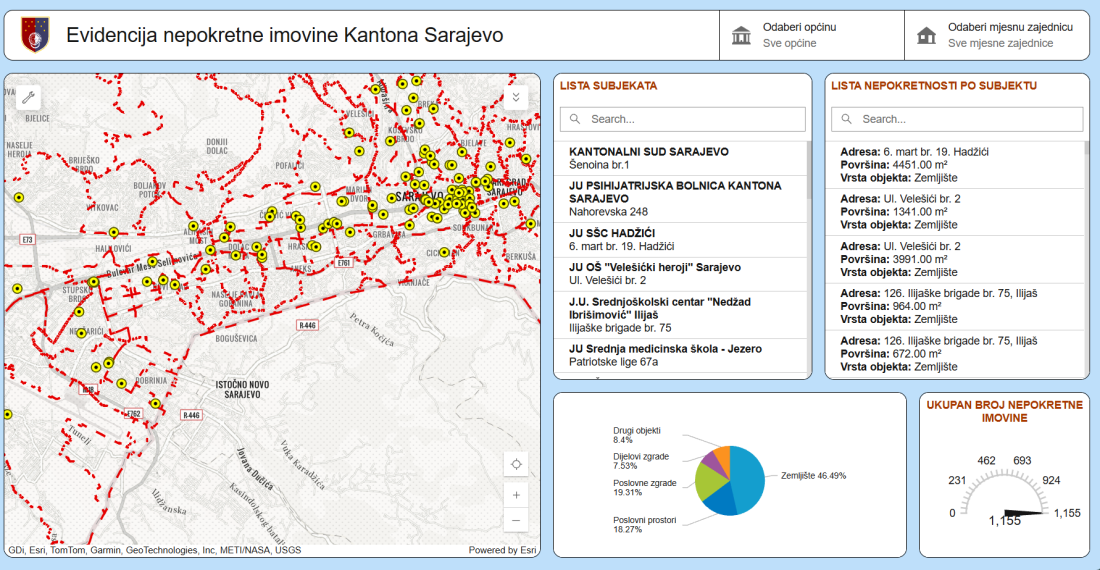Zoom out on the map
The image size is (1100, 570).
(x=516, y=520)
